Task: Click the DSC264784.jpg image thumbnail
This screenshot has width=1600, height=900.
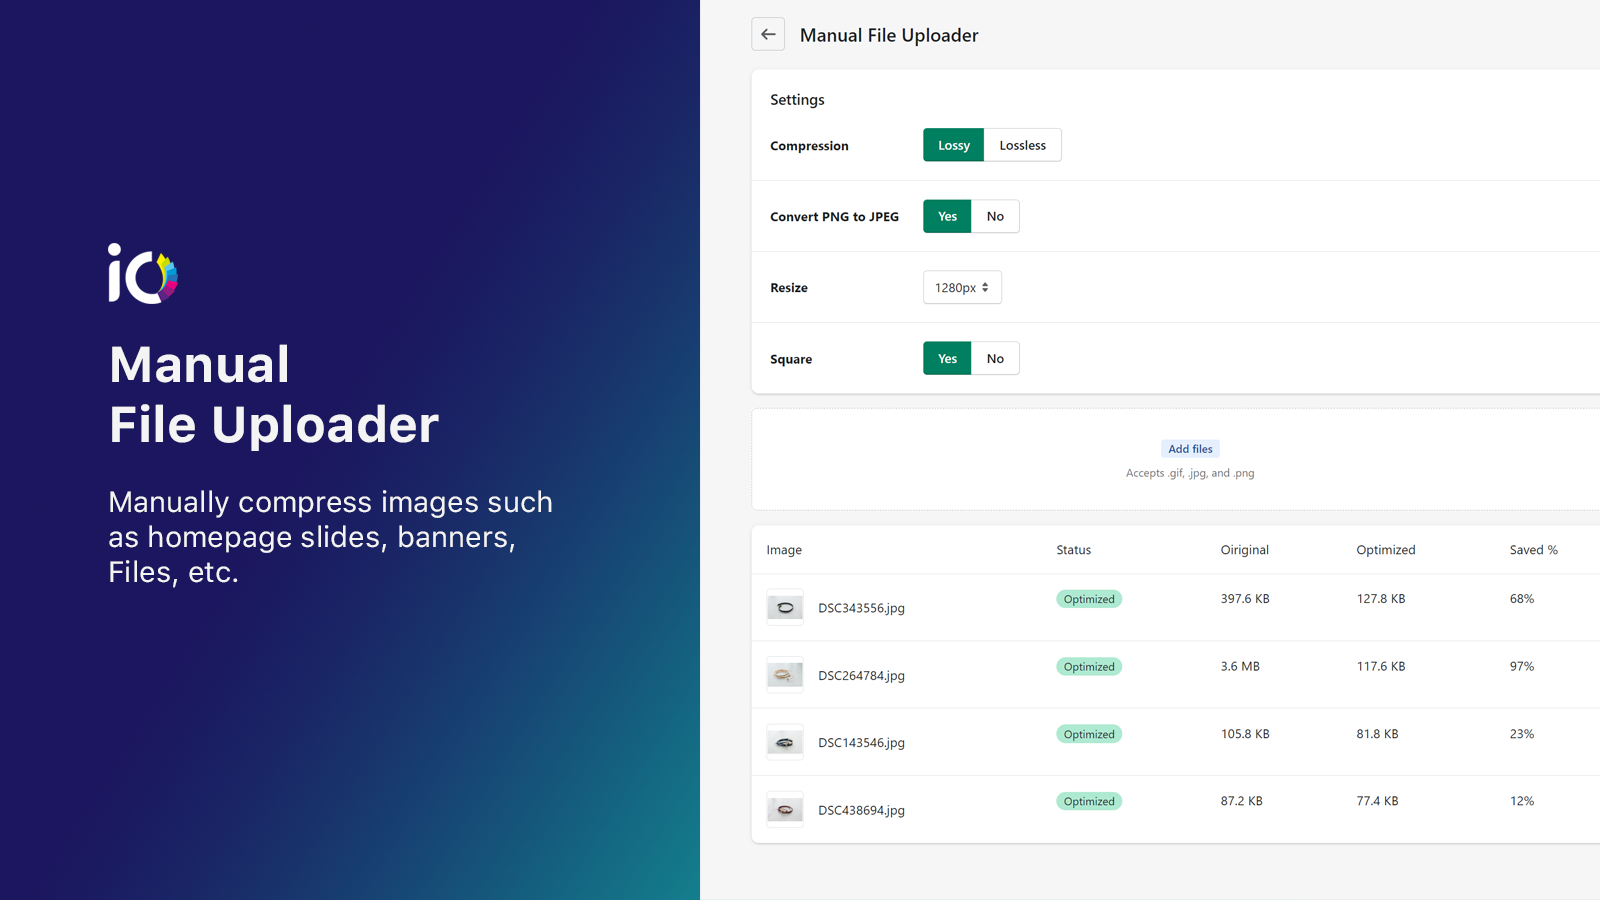Action: pos(784,674)
